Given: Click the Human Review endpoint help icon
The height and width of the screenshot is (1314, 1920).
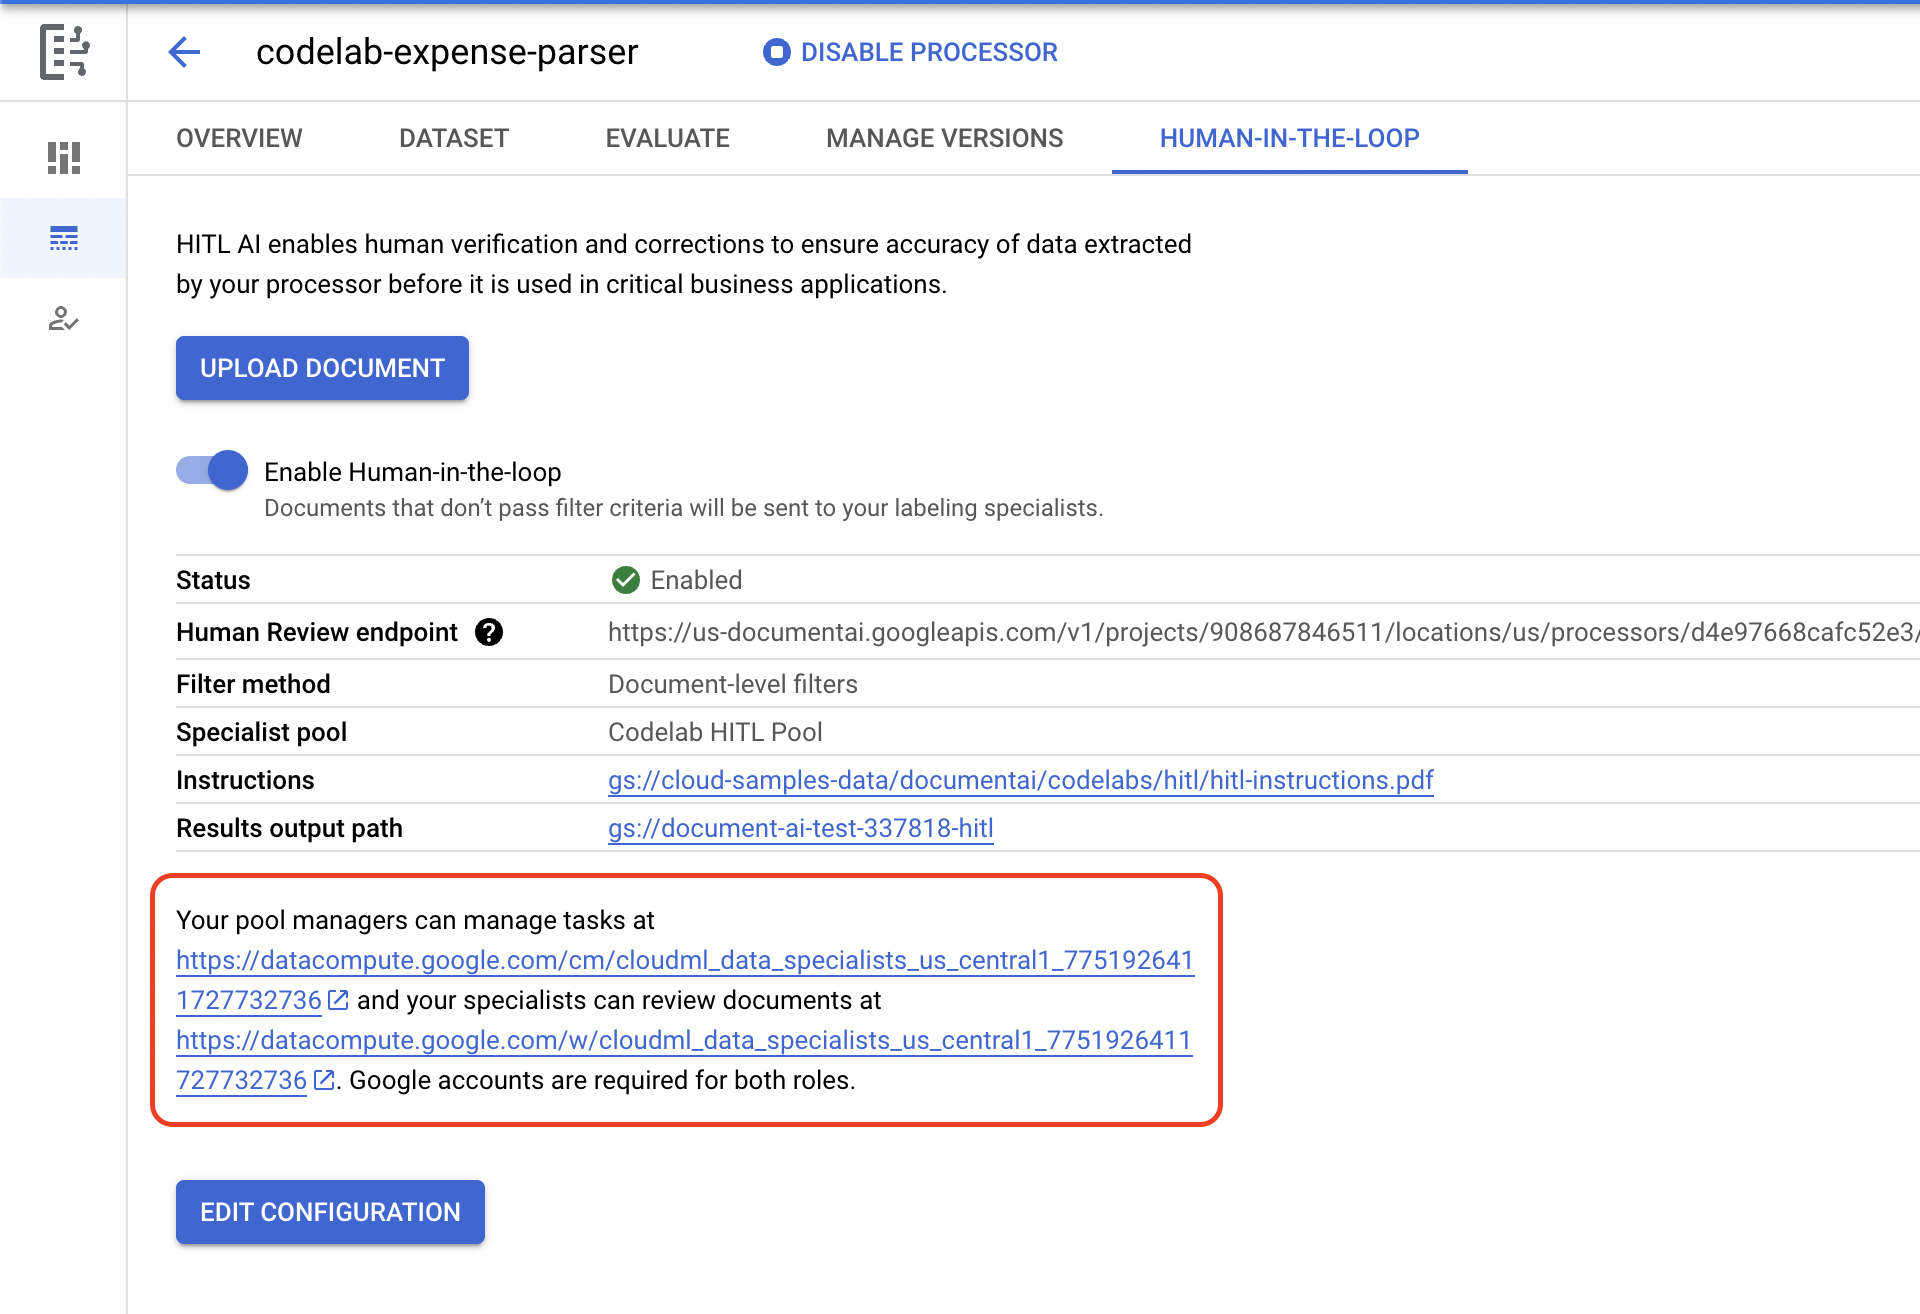Looking at the screenshot, I should coord(489,632).
